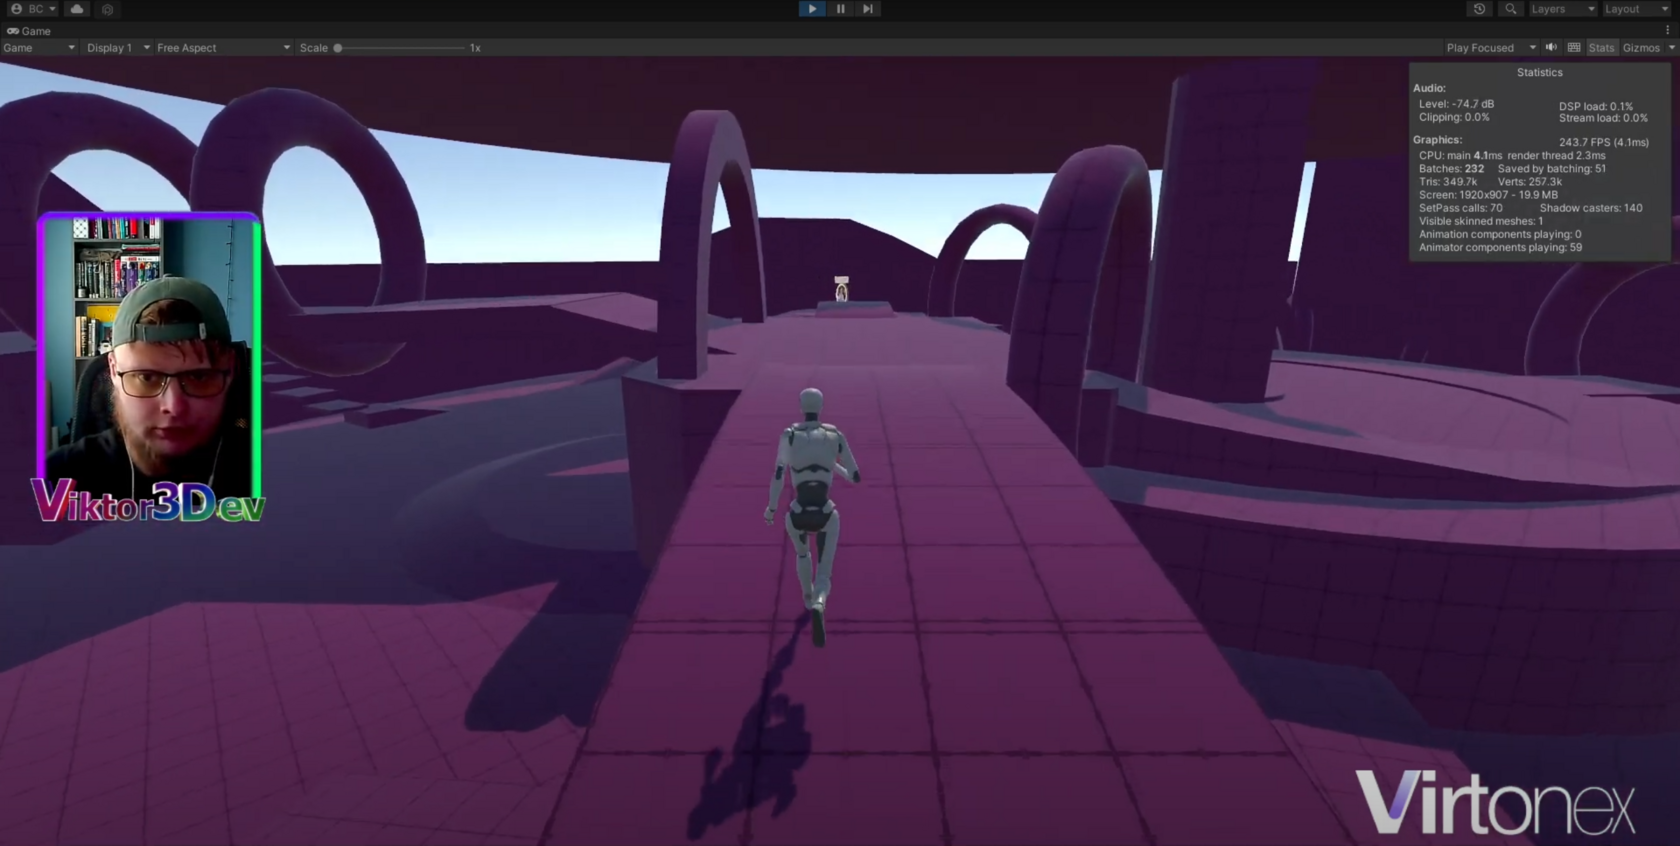Open the Play Focused dropdown
The height and width of the screenshot is (846, 1680).
coord(1489,48)
